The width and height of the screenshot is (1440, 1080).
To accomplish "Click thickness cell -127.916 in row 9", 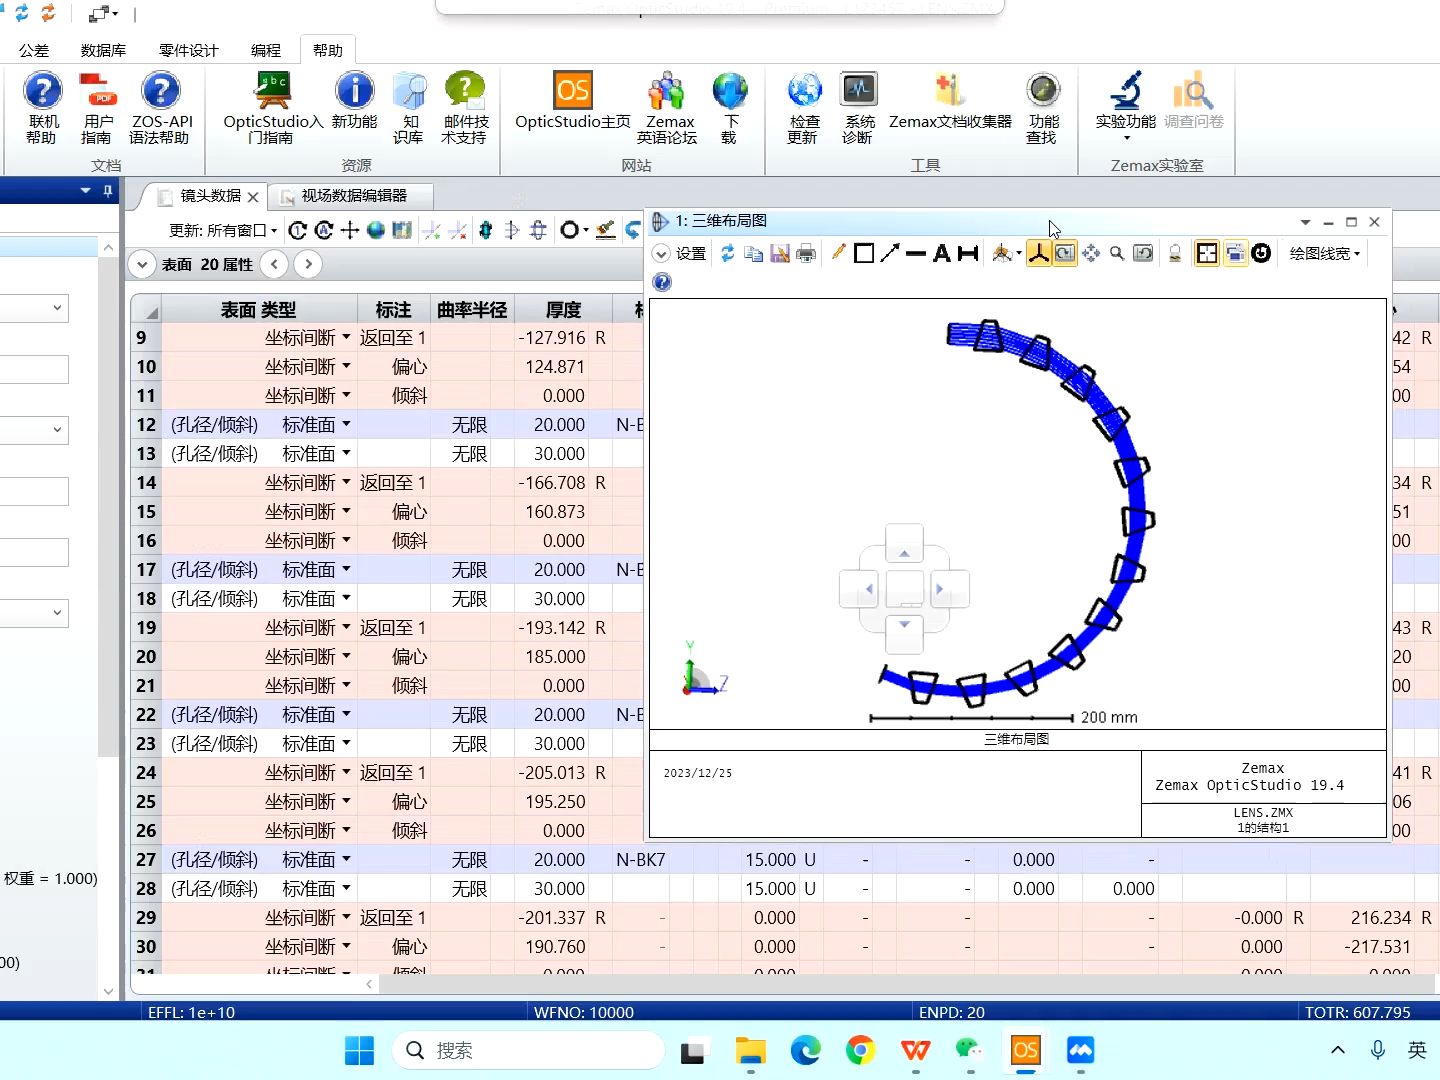I will 552,338.
